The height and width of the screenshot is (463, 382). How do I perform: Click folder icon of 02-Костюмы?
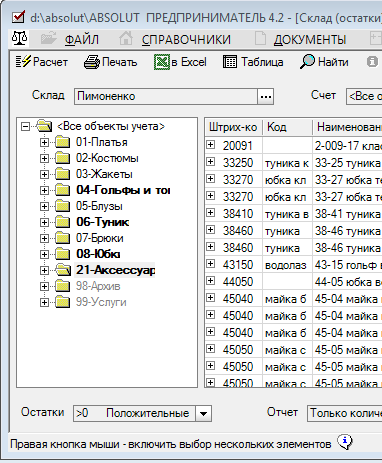tap(62, 158)
